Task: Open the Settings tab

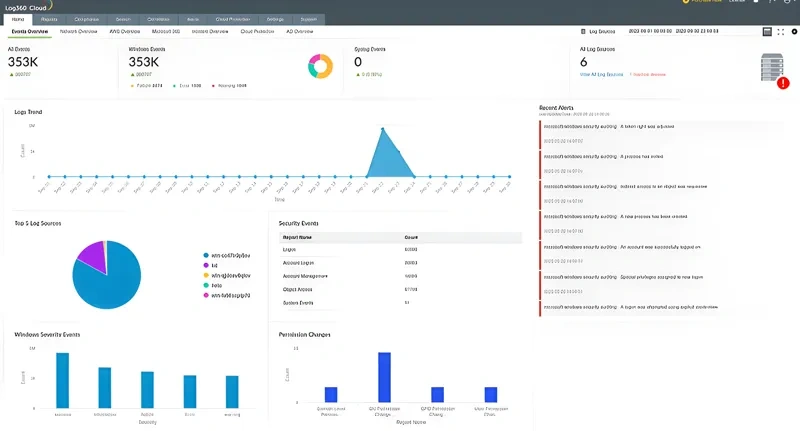Action: click(x=275, y=19)
